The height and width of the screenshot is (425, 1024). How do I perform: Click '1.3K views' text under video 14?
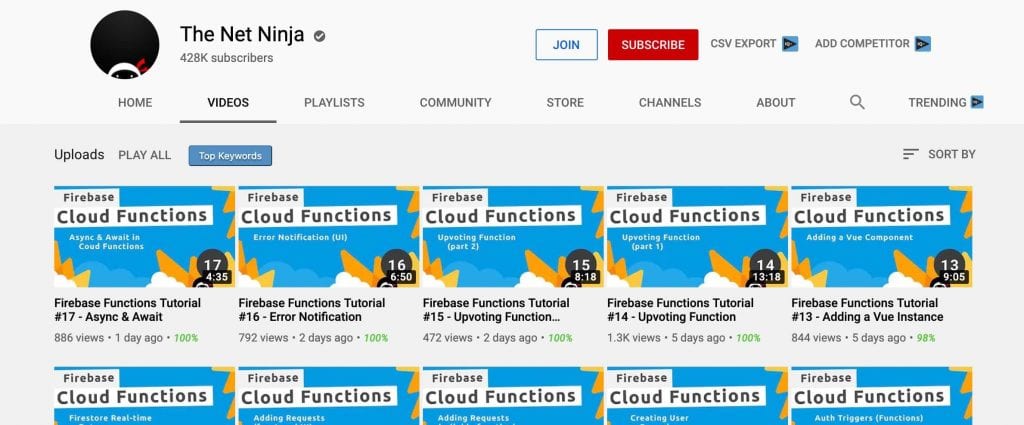coord(633,338)
